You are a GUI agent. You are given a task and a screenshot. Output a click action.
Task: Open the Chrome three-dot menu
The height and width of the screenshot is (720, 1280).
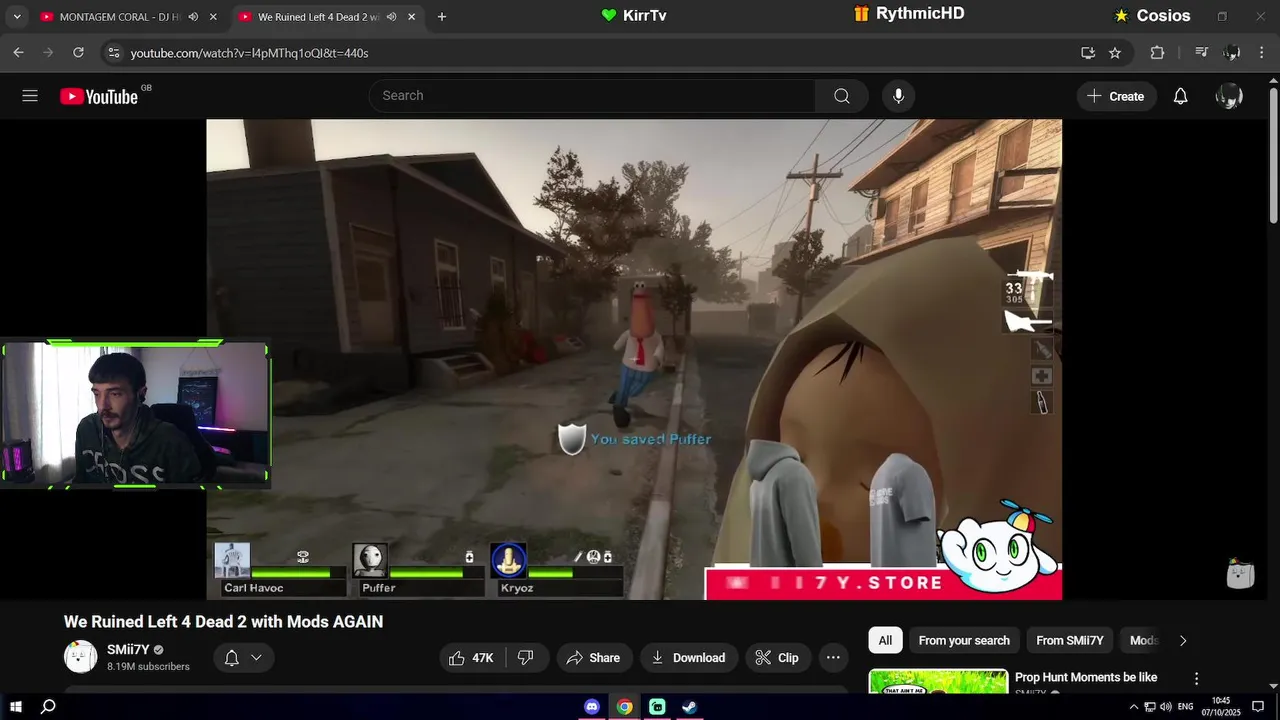click(1260, 53)
